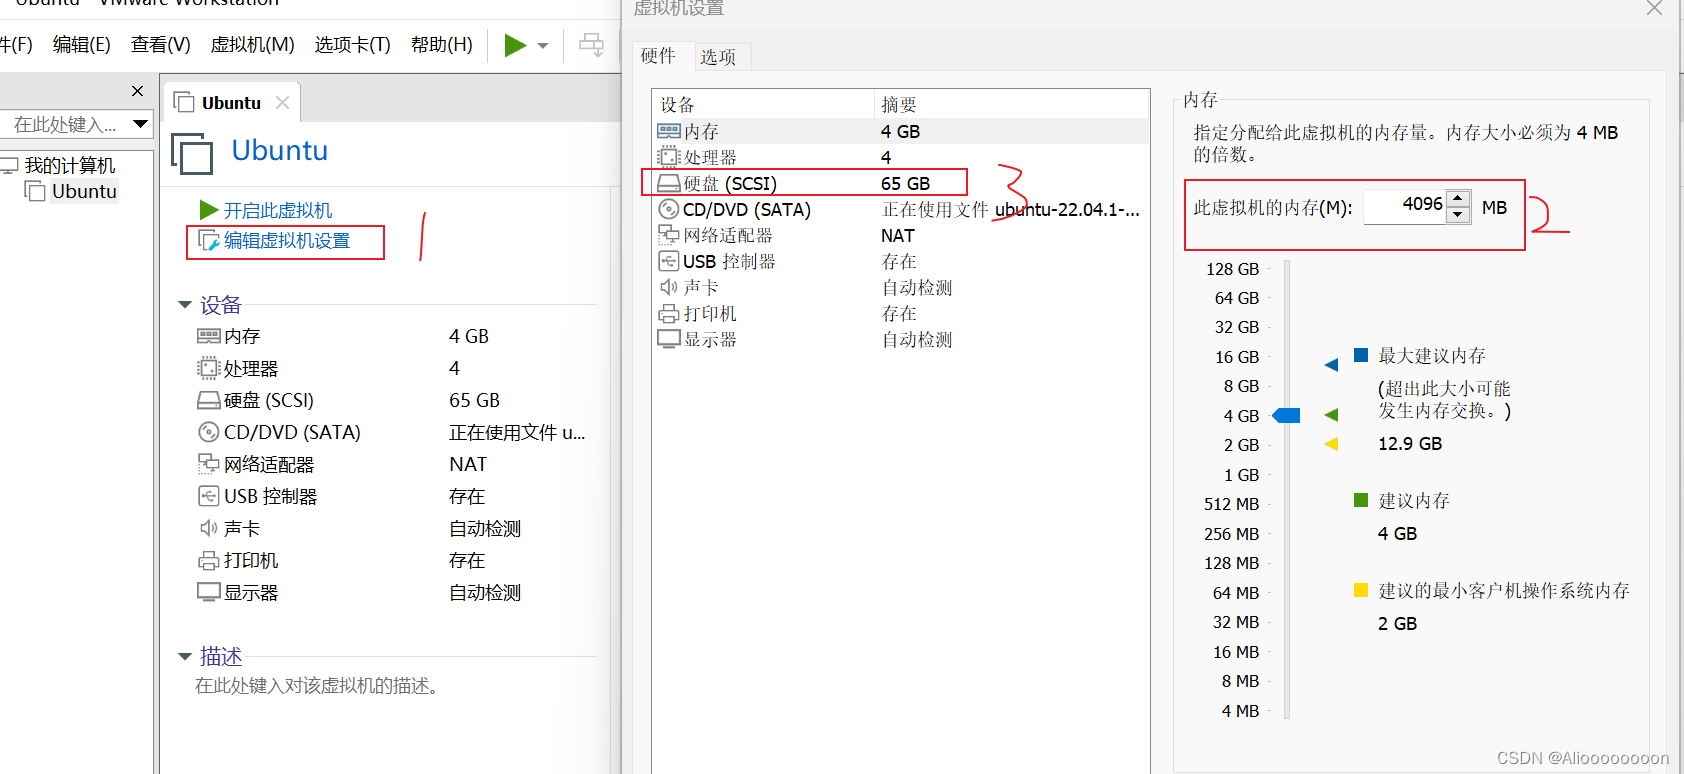
Task: Collapse the 描述 section
Action: [184, 657]
